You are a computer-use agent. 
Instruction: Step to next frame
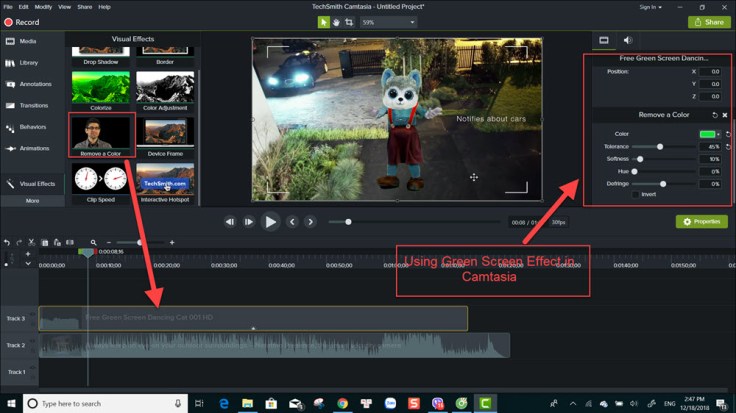[248, 222]
